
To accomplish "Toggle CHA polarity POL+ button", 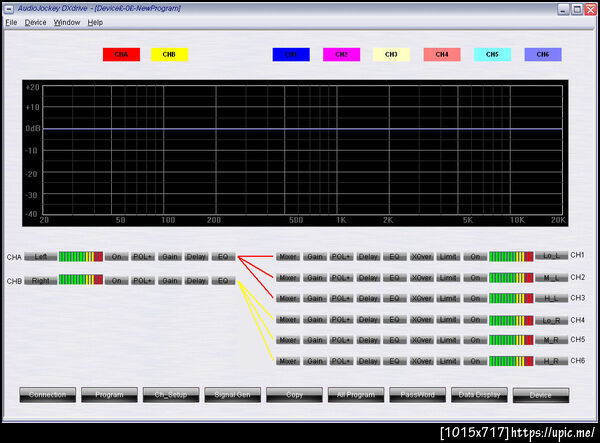I will click(x=143, y=257).
